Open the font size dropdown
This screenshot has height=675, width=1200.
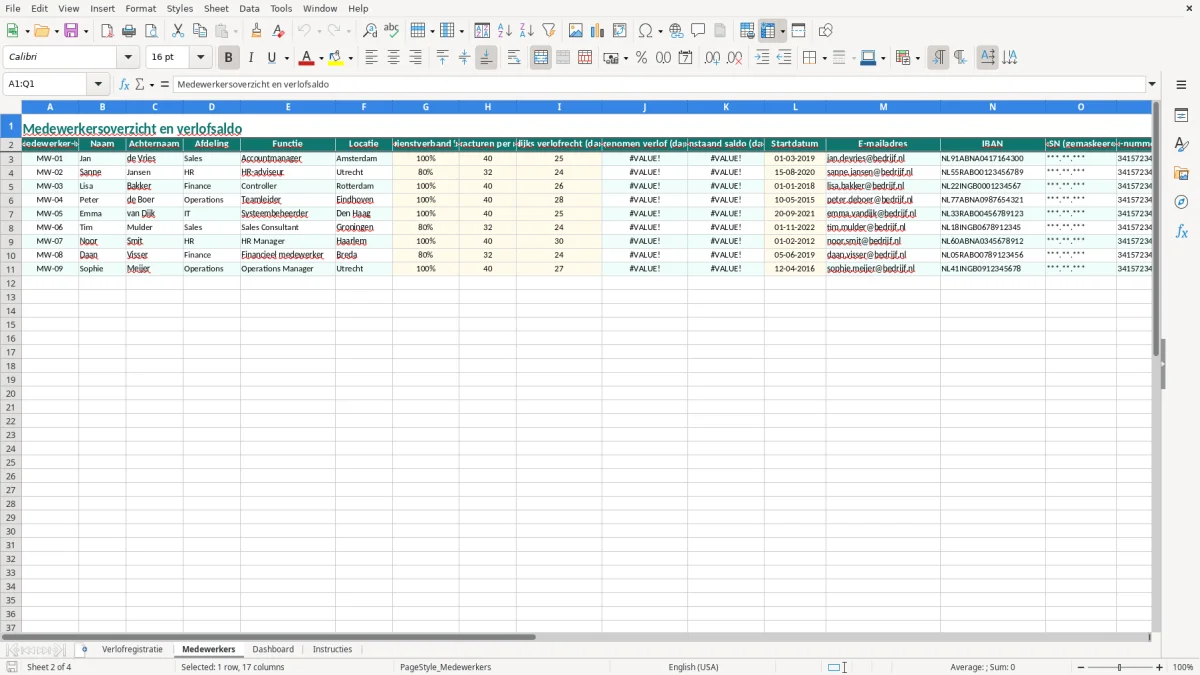[x=200, y=58]
